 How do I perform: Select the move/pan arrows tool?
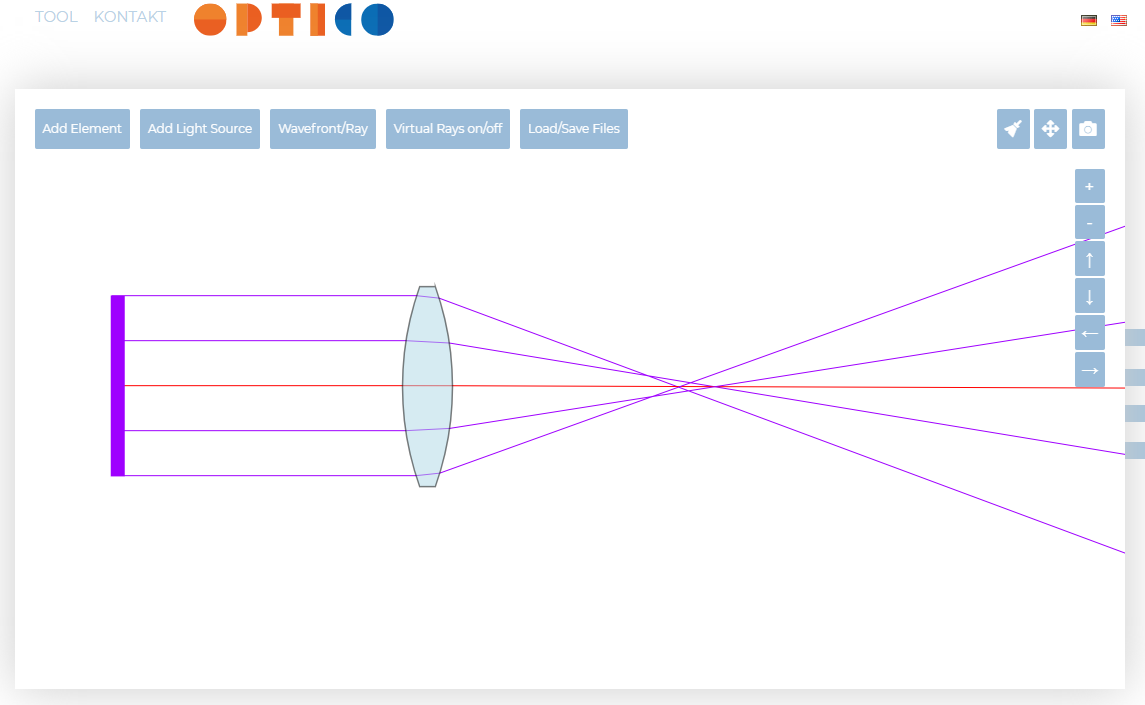tap(1050, 129)
